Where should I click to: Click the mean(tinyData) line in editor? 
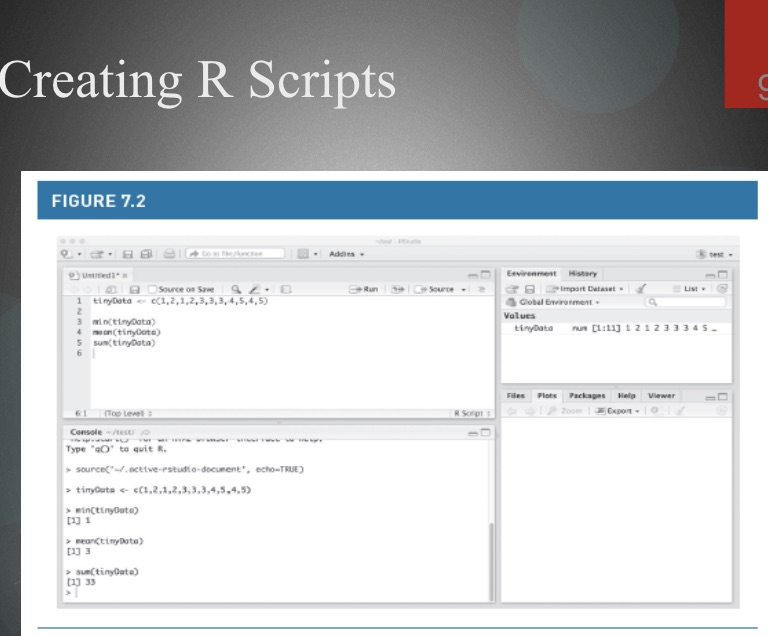[126, 332]
